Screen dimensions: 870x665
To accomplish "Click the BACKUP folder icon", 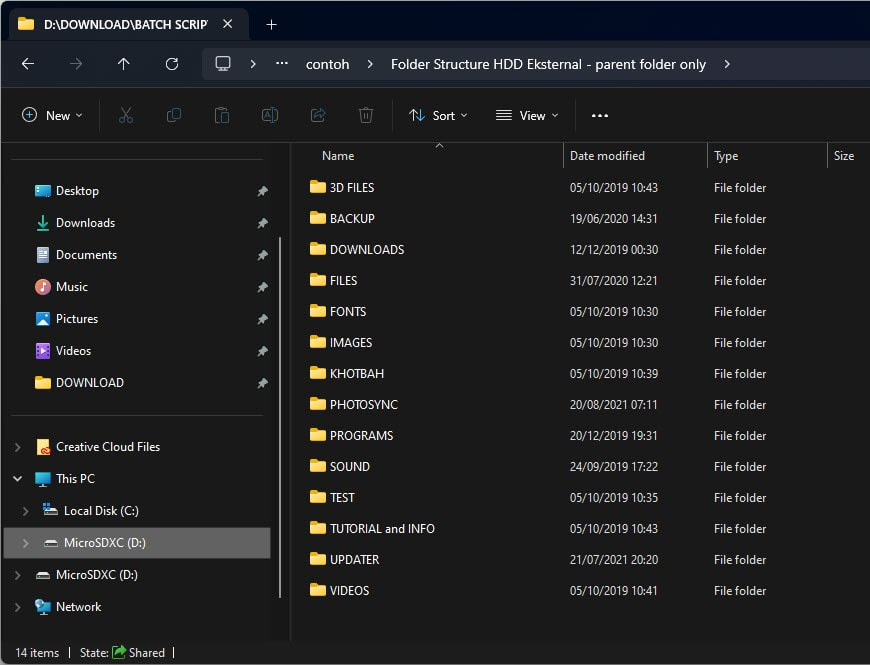I will (318, 217).
